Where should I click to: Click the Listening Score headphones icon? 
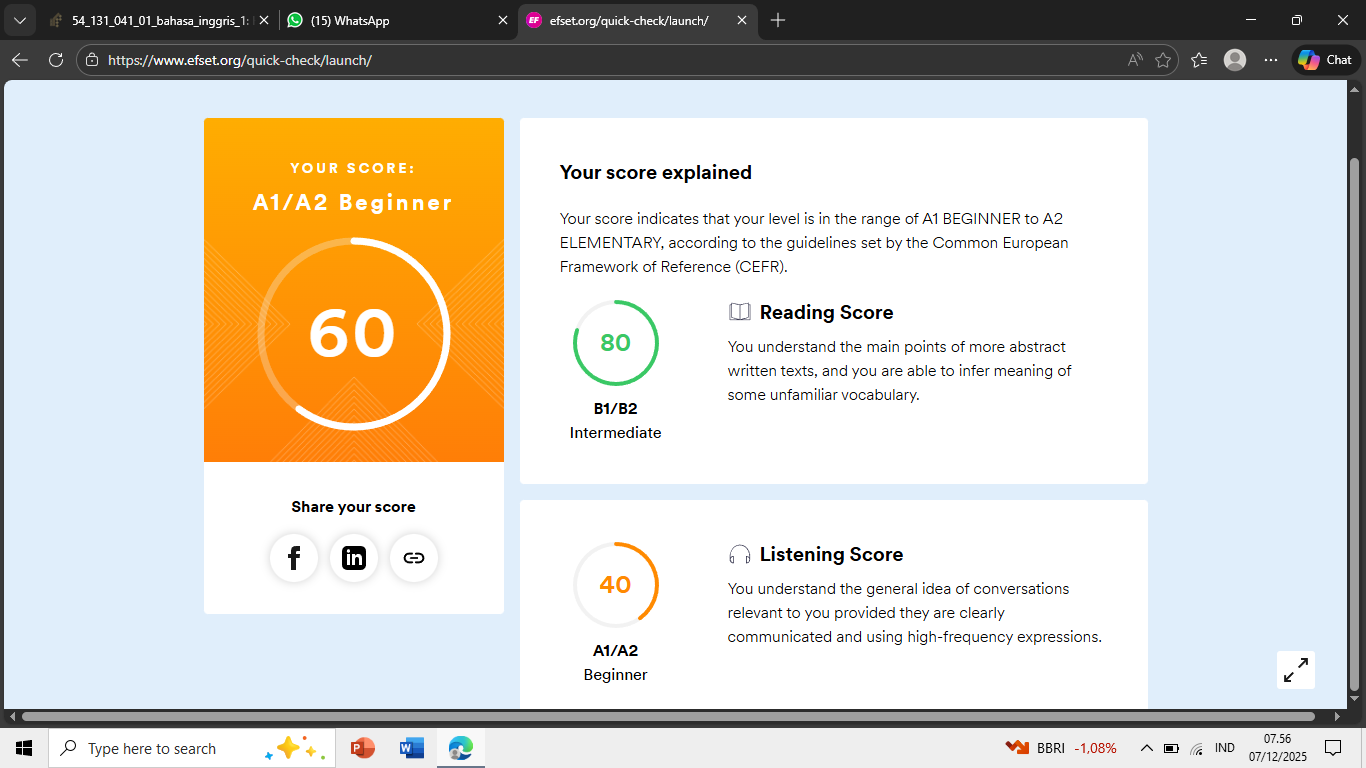click(739, 553)
